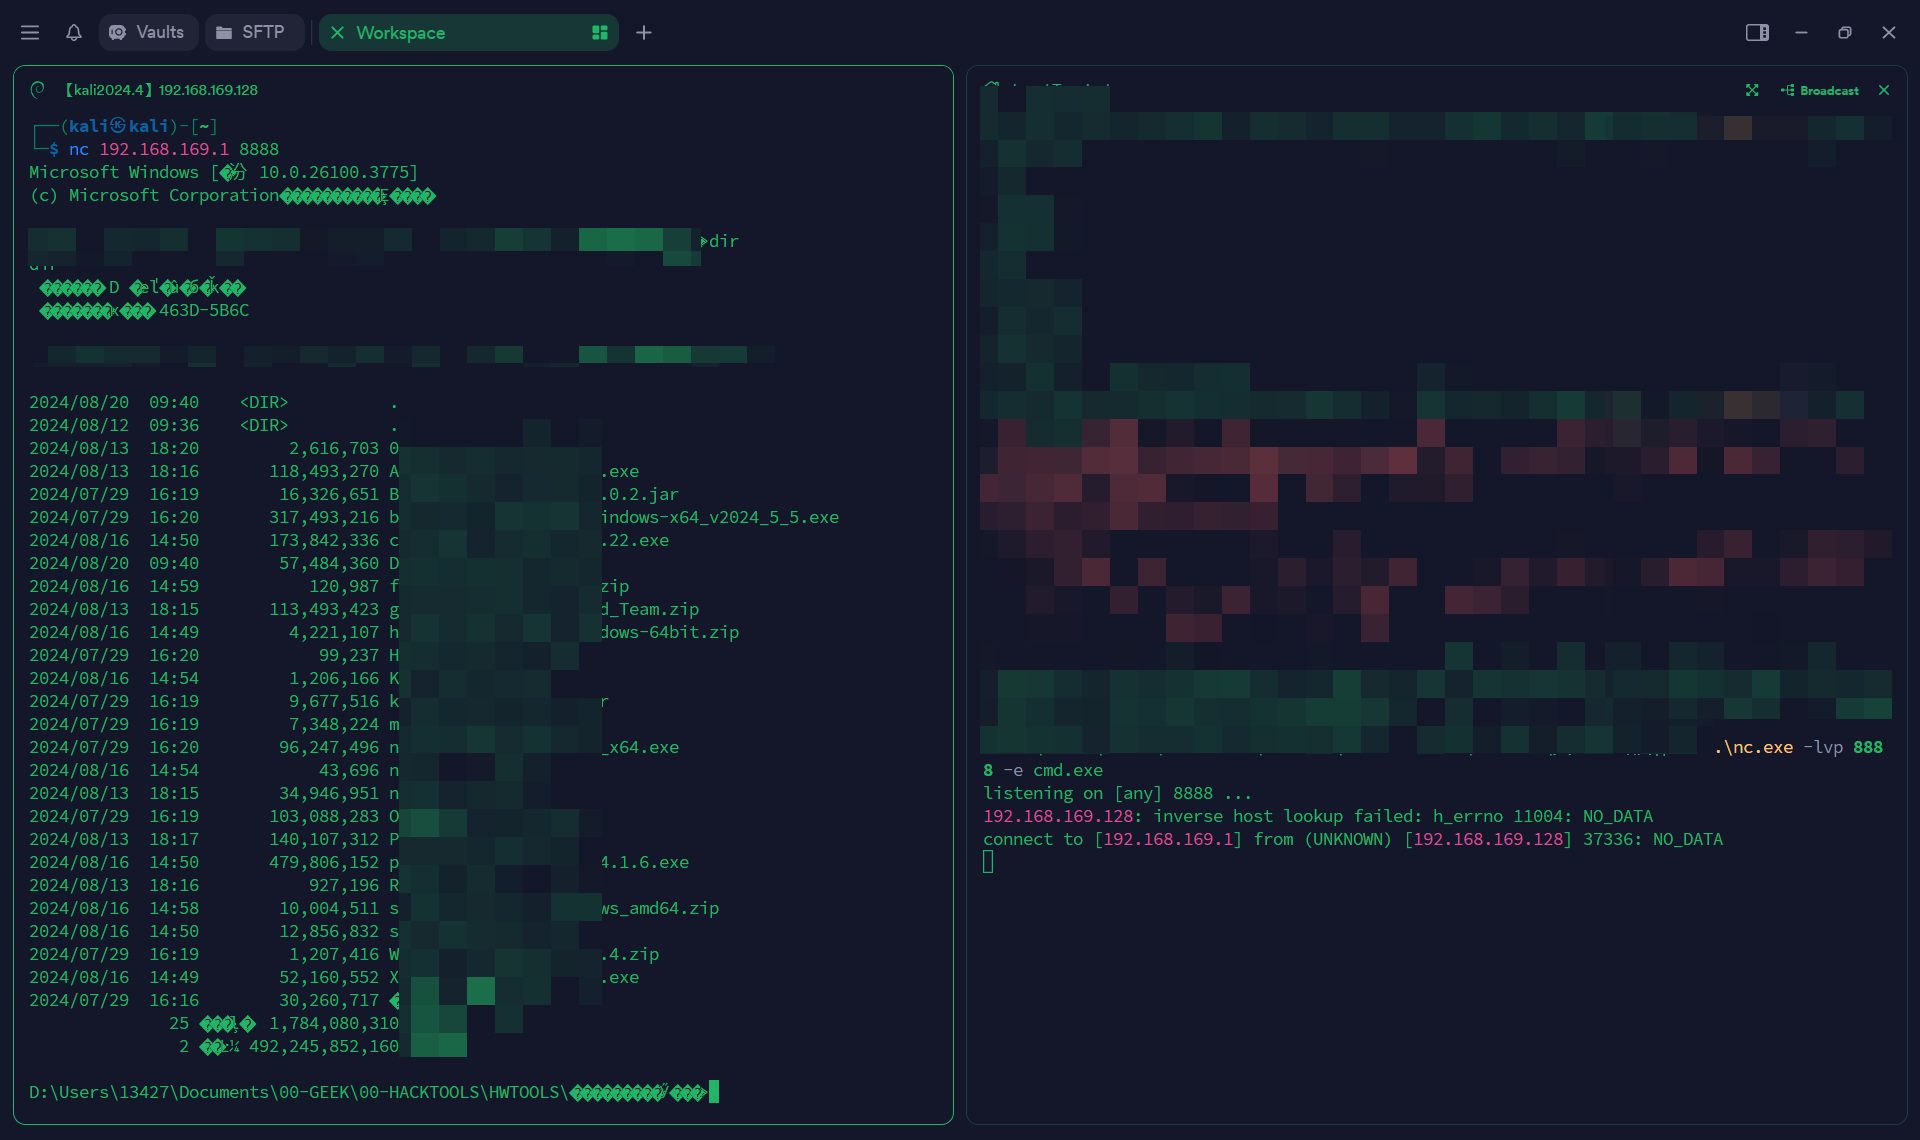This screenshot has width=1920, height=1140.
Task: Click the '.\nc.exe -lvp 888' command
Action: (1798, 747)
